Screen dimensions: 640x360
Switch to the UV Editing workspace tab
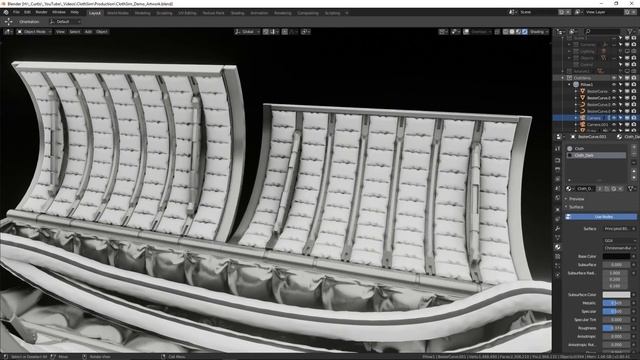click(187, 13)
